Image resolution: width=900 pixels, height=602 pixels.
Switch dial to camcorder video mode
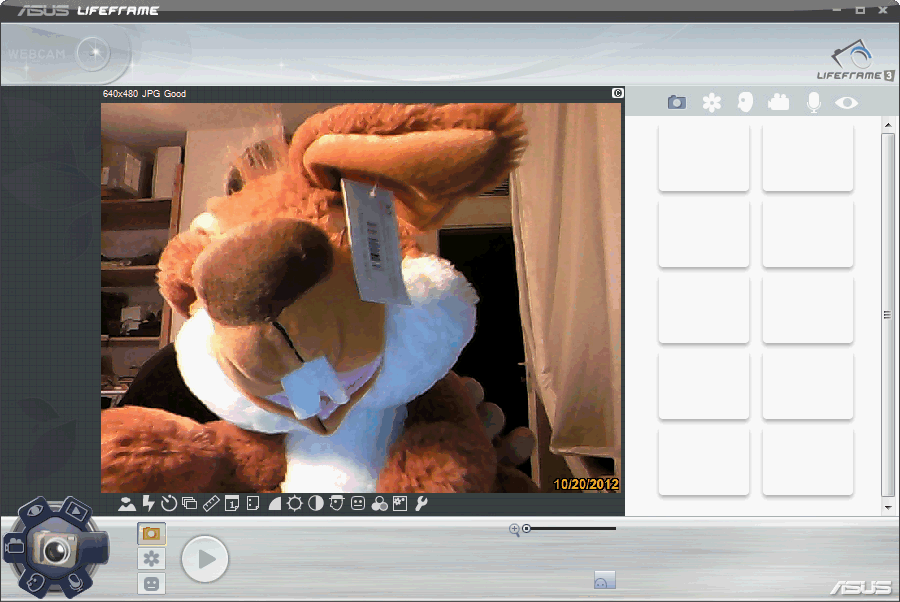(14, 546)
